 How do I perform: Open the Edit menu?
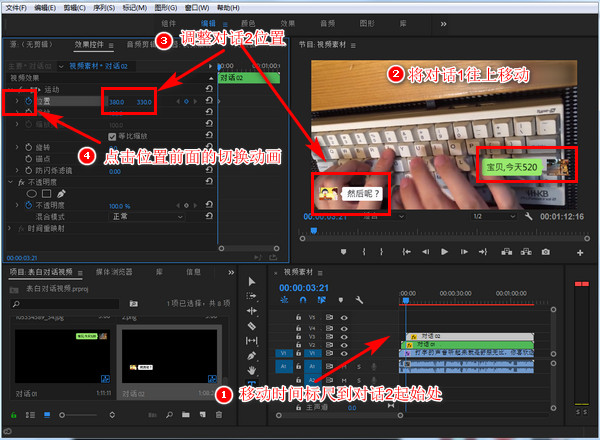pos(45,8)
